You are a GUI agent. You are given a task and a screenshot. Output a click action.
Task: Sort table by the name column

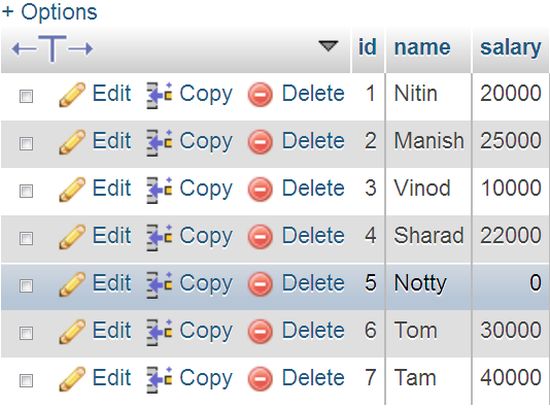[422, 47]
